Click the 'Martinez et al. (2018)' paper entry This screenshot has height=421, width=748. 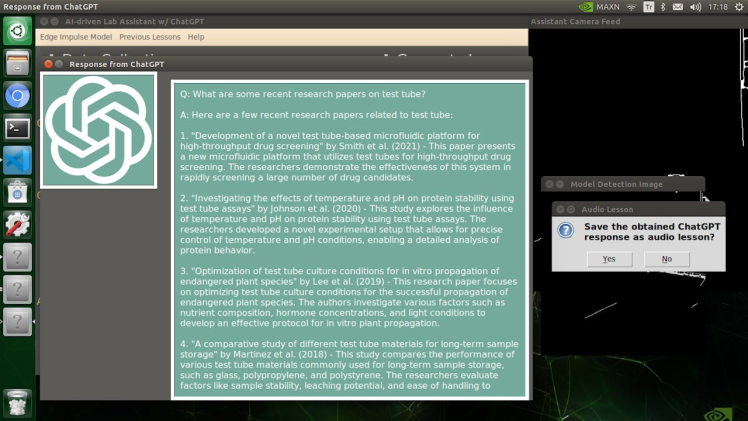coord(349,365)
